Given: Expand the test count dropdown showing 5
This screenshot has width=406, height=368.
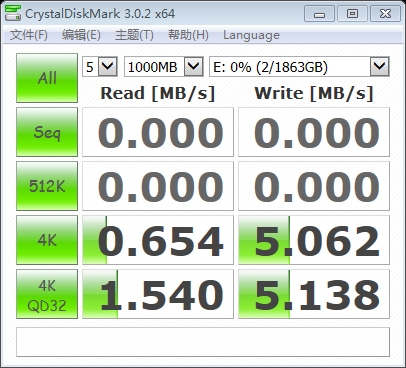Looking at the screenshot, I should click(x=100, y=67).
